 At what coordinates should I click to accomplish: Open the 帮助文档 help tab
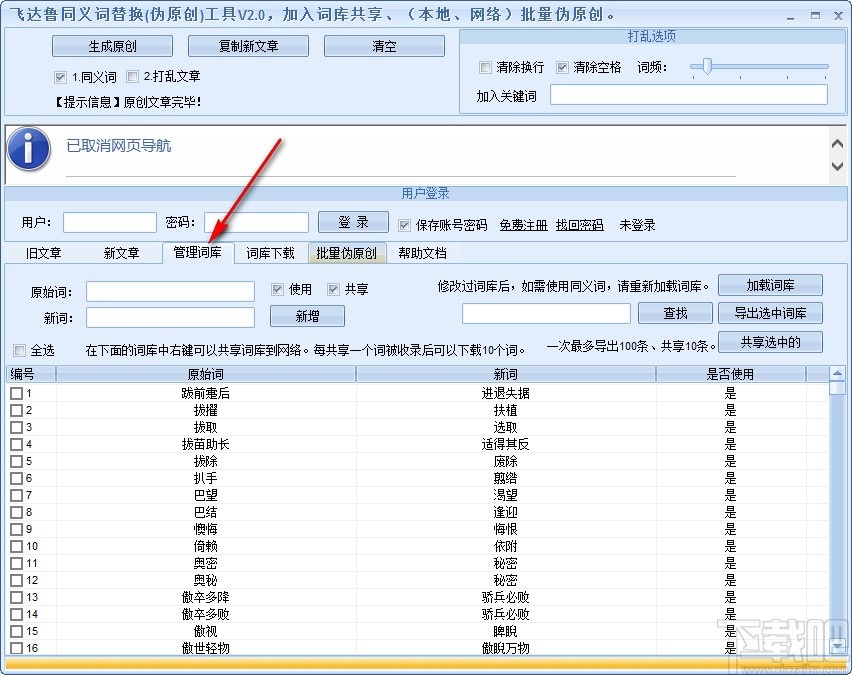422,253
